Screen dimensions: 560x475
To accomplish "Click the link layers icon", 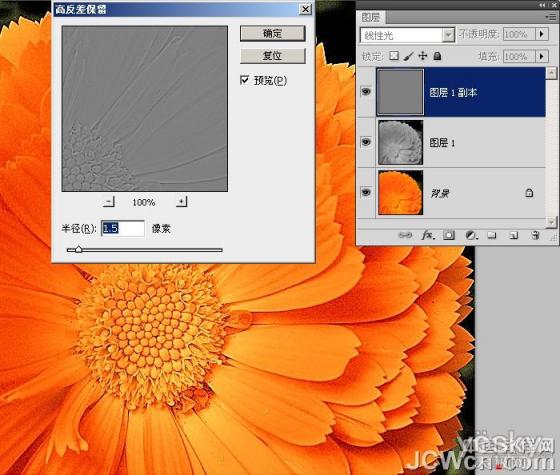I will 405,235.
